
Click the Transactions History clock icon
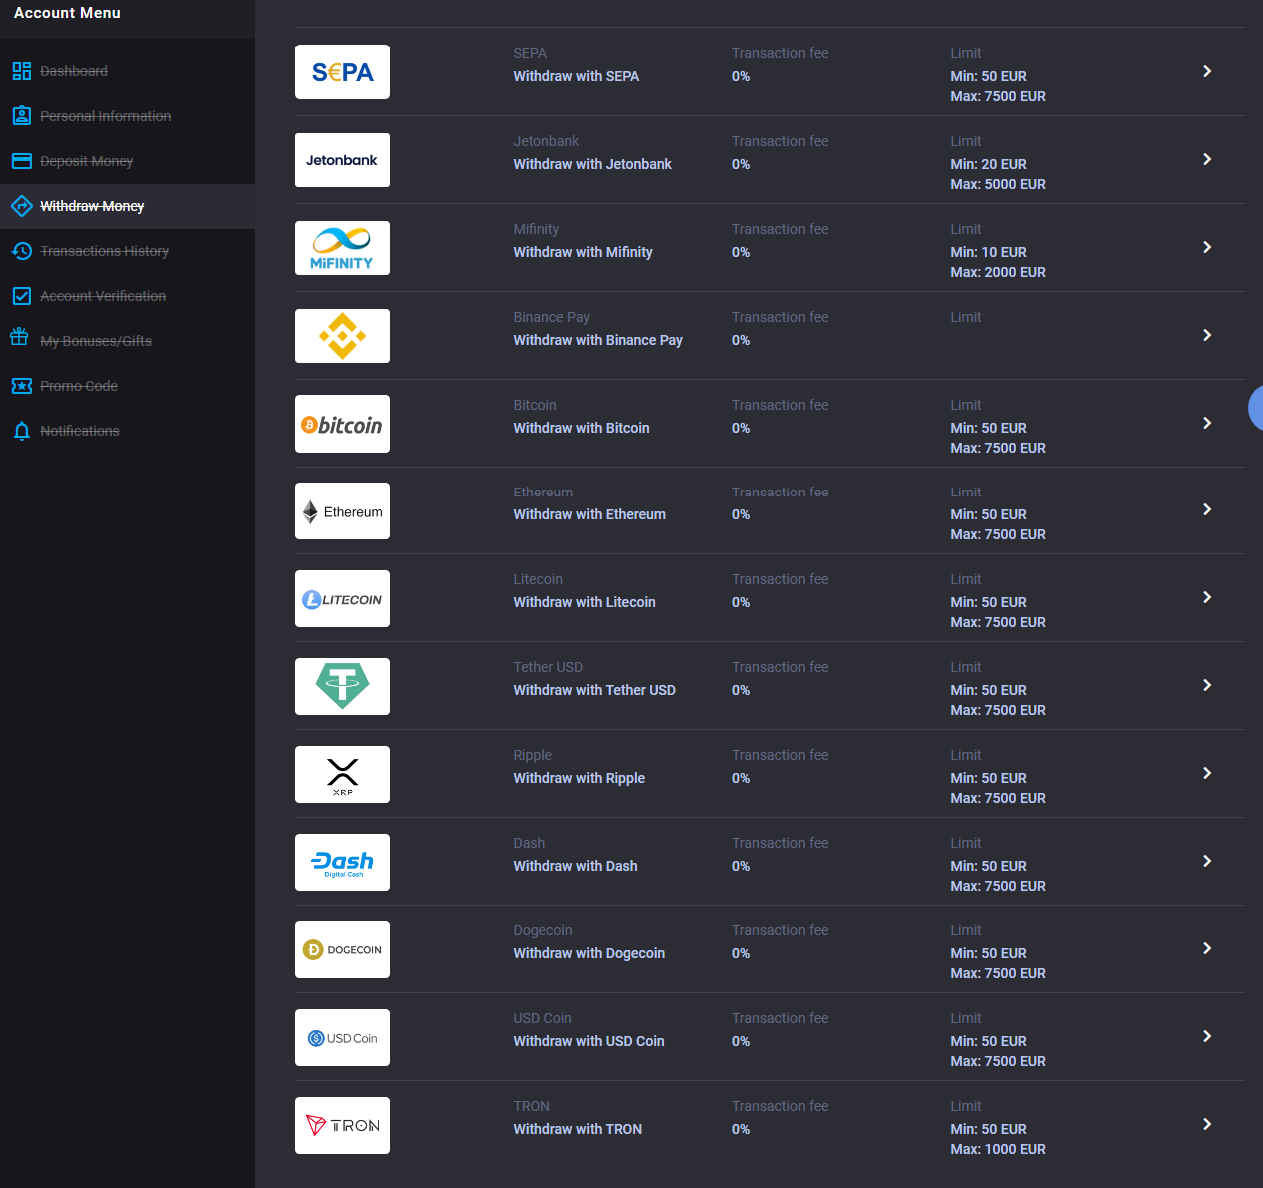(x=21, y=251)
